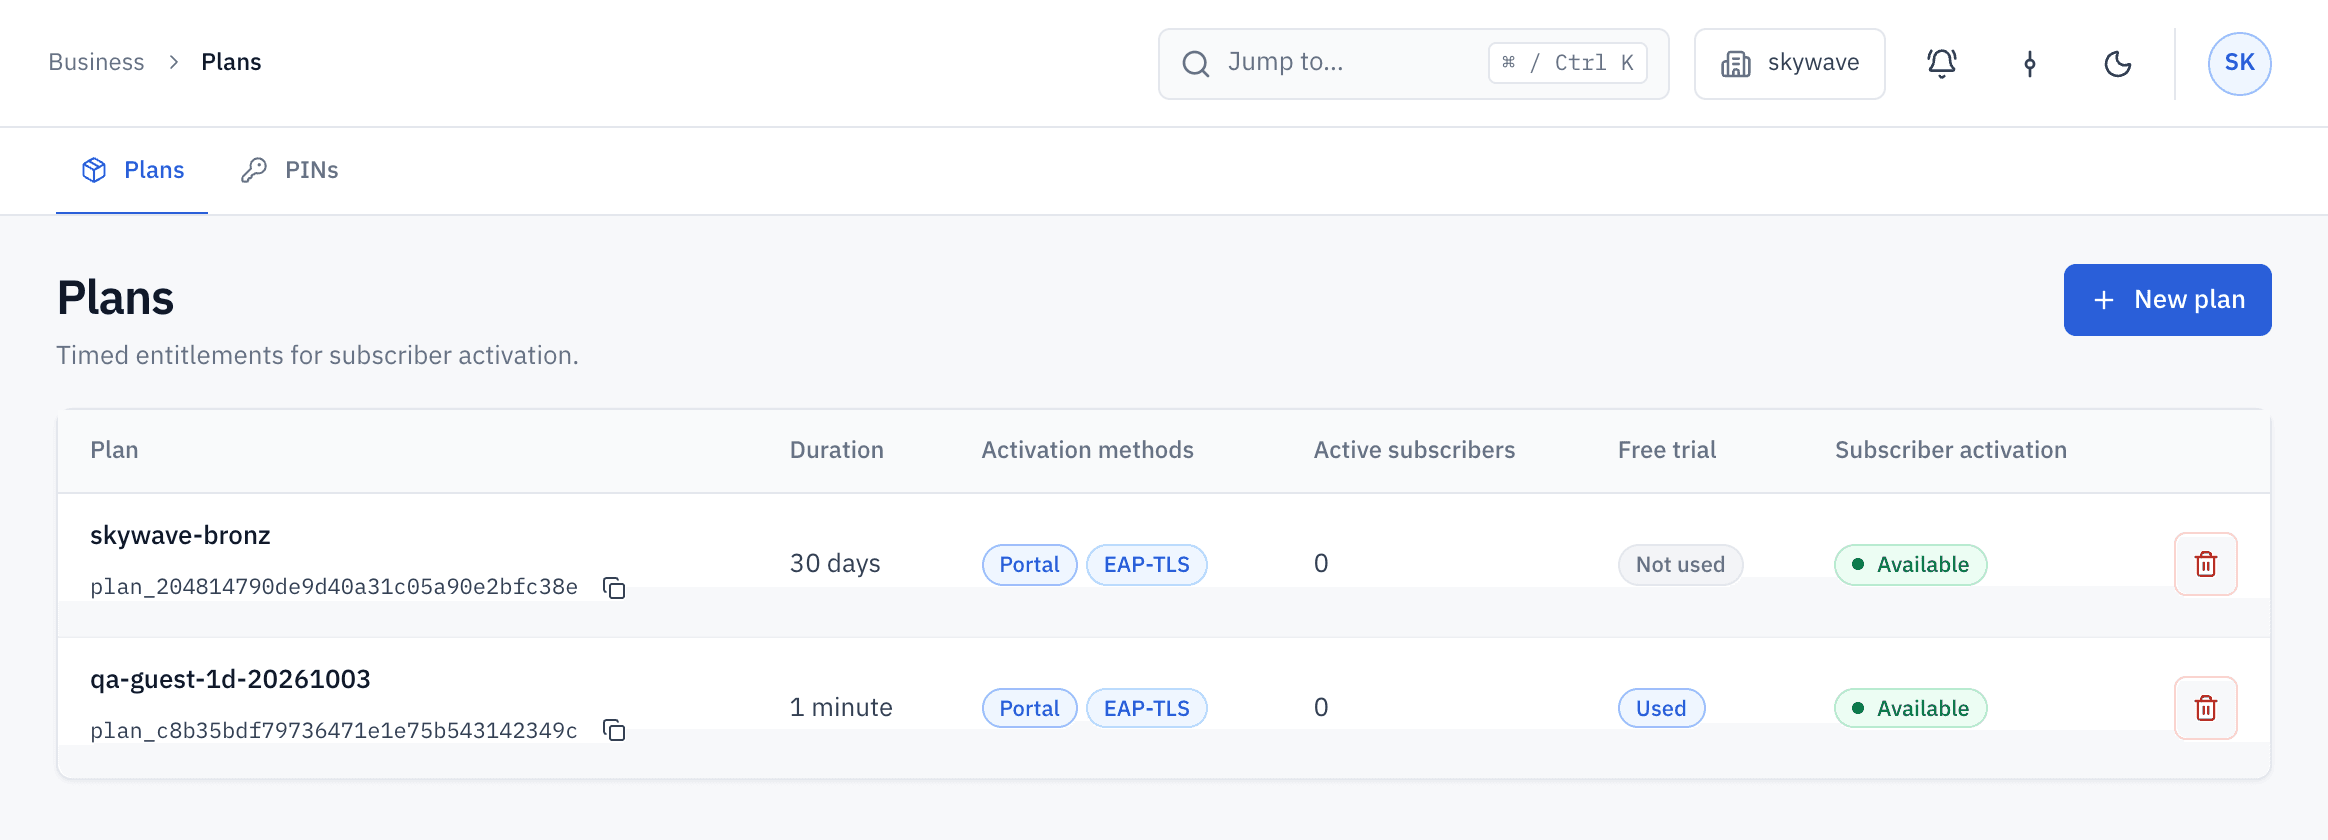This screenshot has height=840, width=2328.
Task: Focus the Jump to search field
Action: click(x=1413, y=64)
